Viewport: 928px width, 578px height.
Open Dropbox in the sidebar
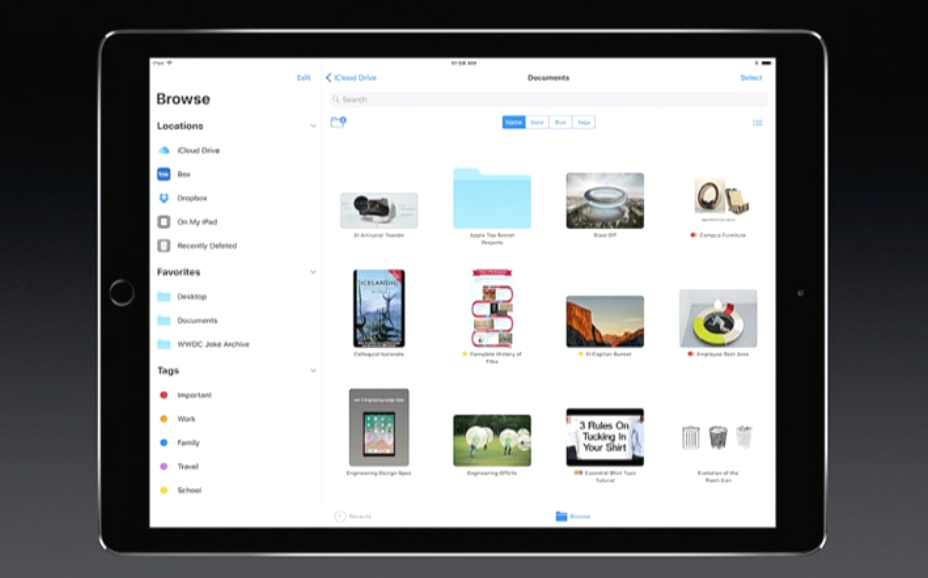click(191, 198)
